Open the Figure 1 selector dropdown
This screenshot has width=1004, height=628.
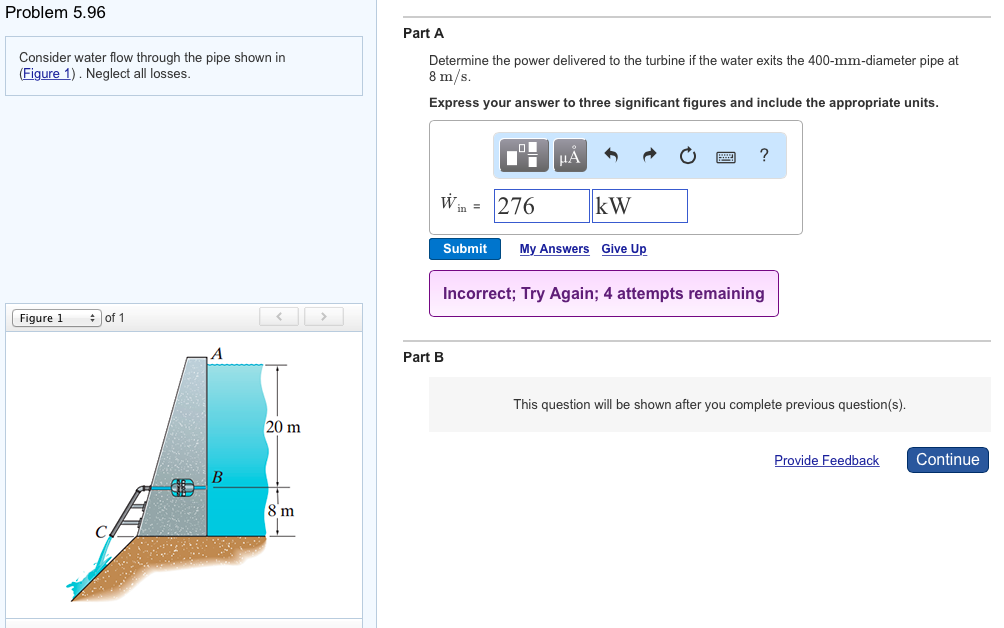tap(53, 317)
